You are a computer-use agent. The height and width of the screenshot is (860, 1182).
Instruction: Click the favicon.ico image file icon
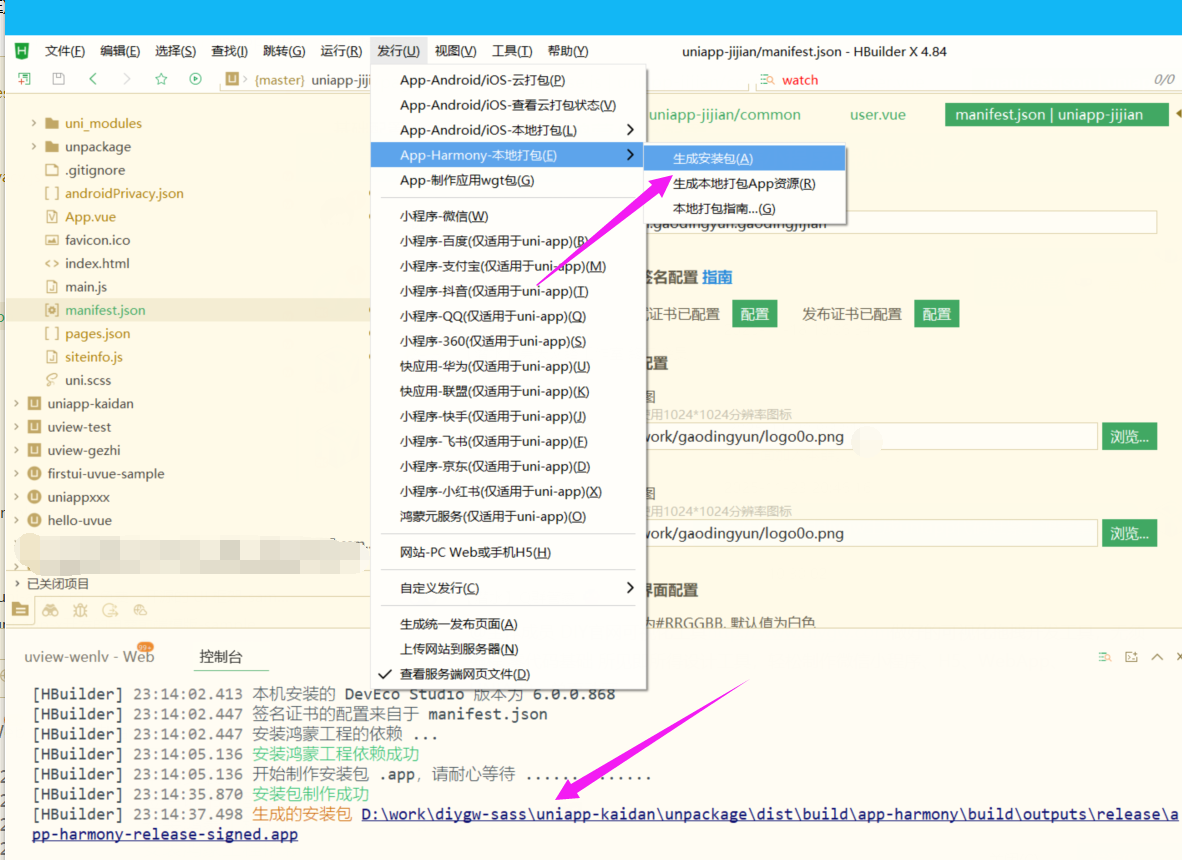coord(51,240)
